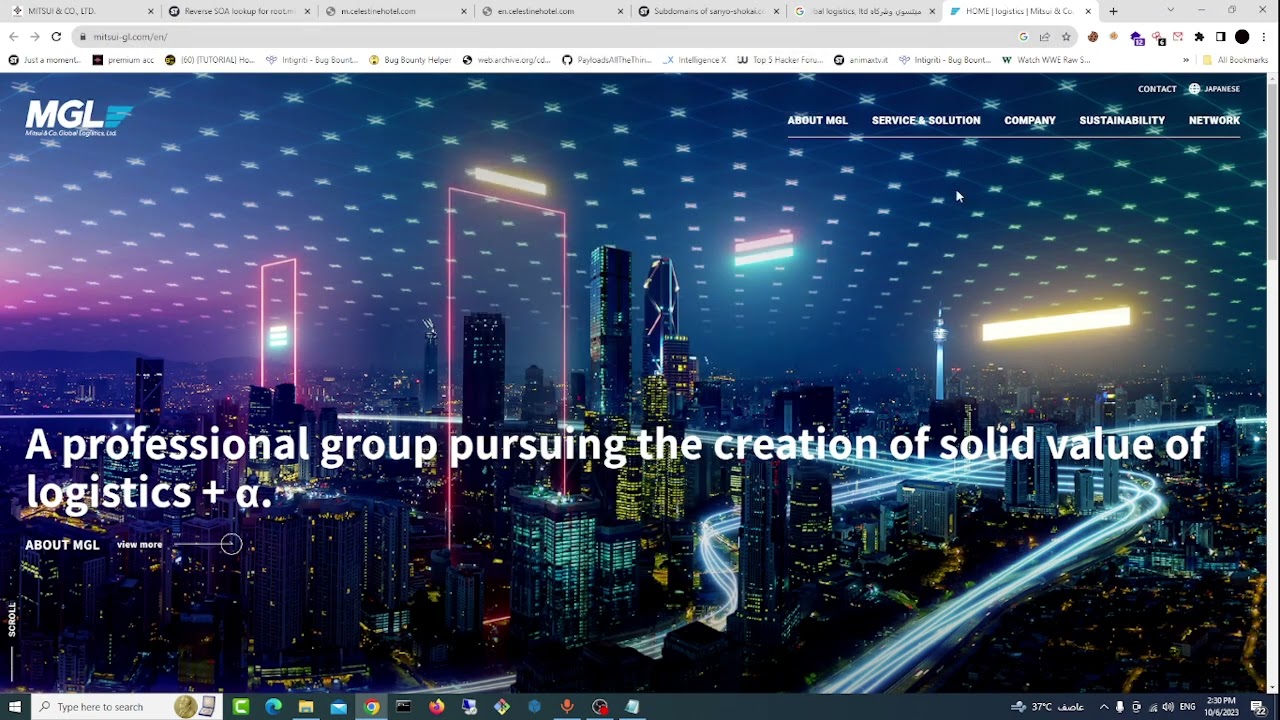
Task: Open the puzzle-piece Extensions menu
Action: 1199,37
